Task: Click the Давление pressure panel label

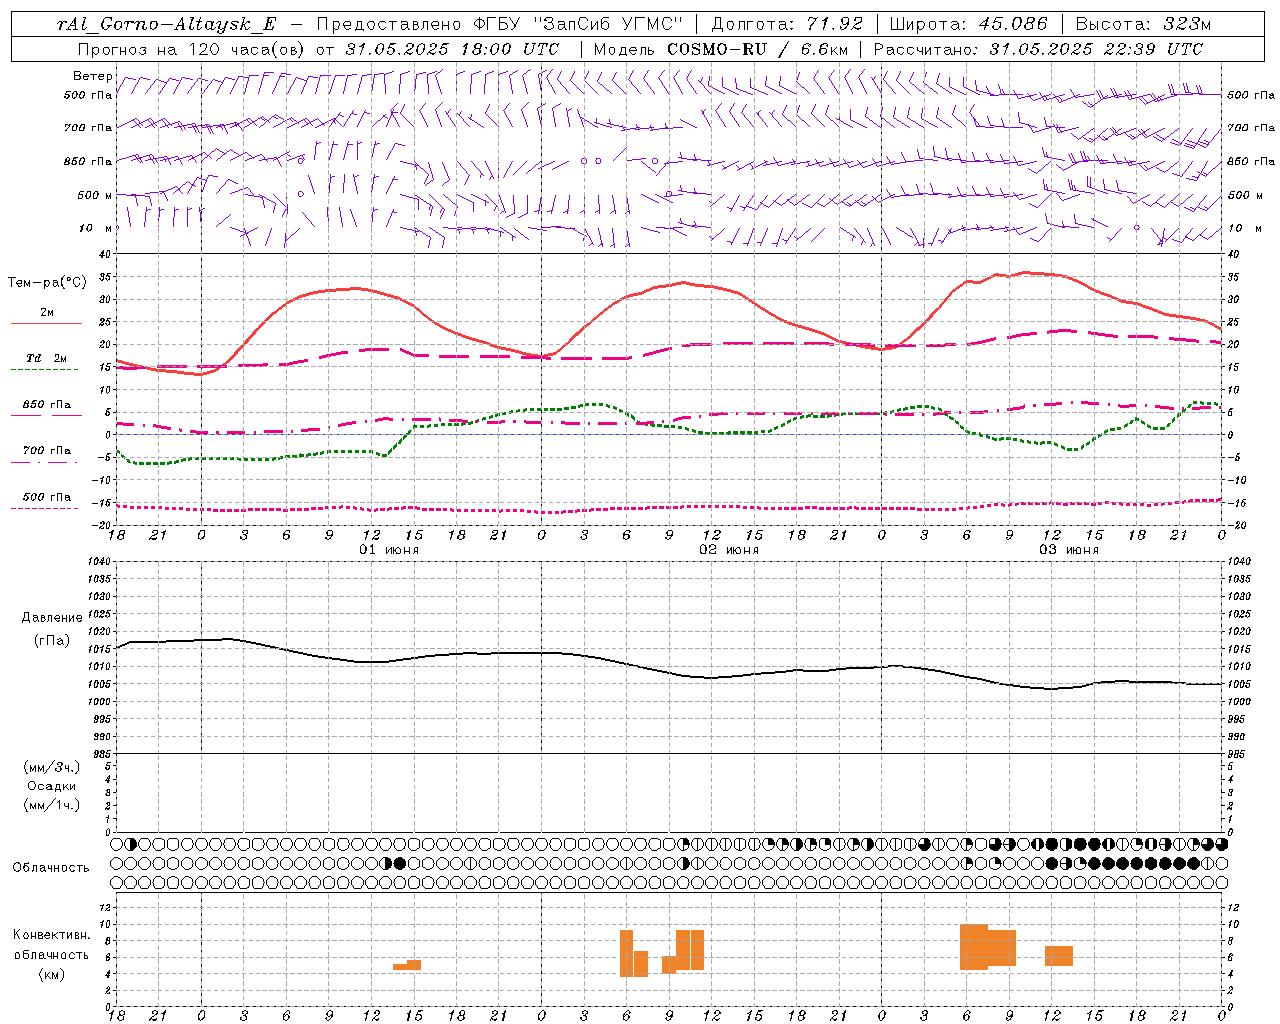Action: coord(52,618)
